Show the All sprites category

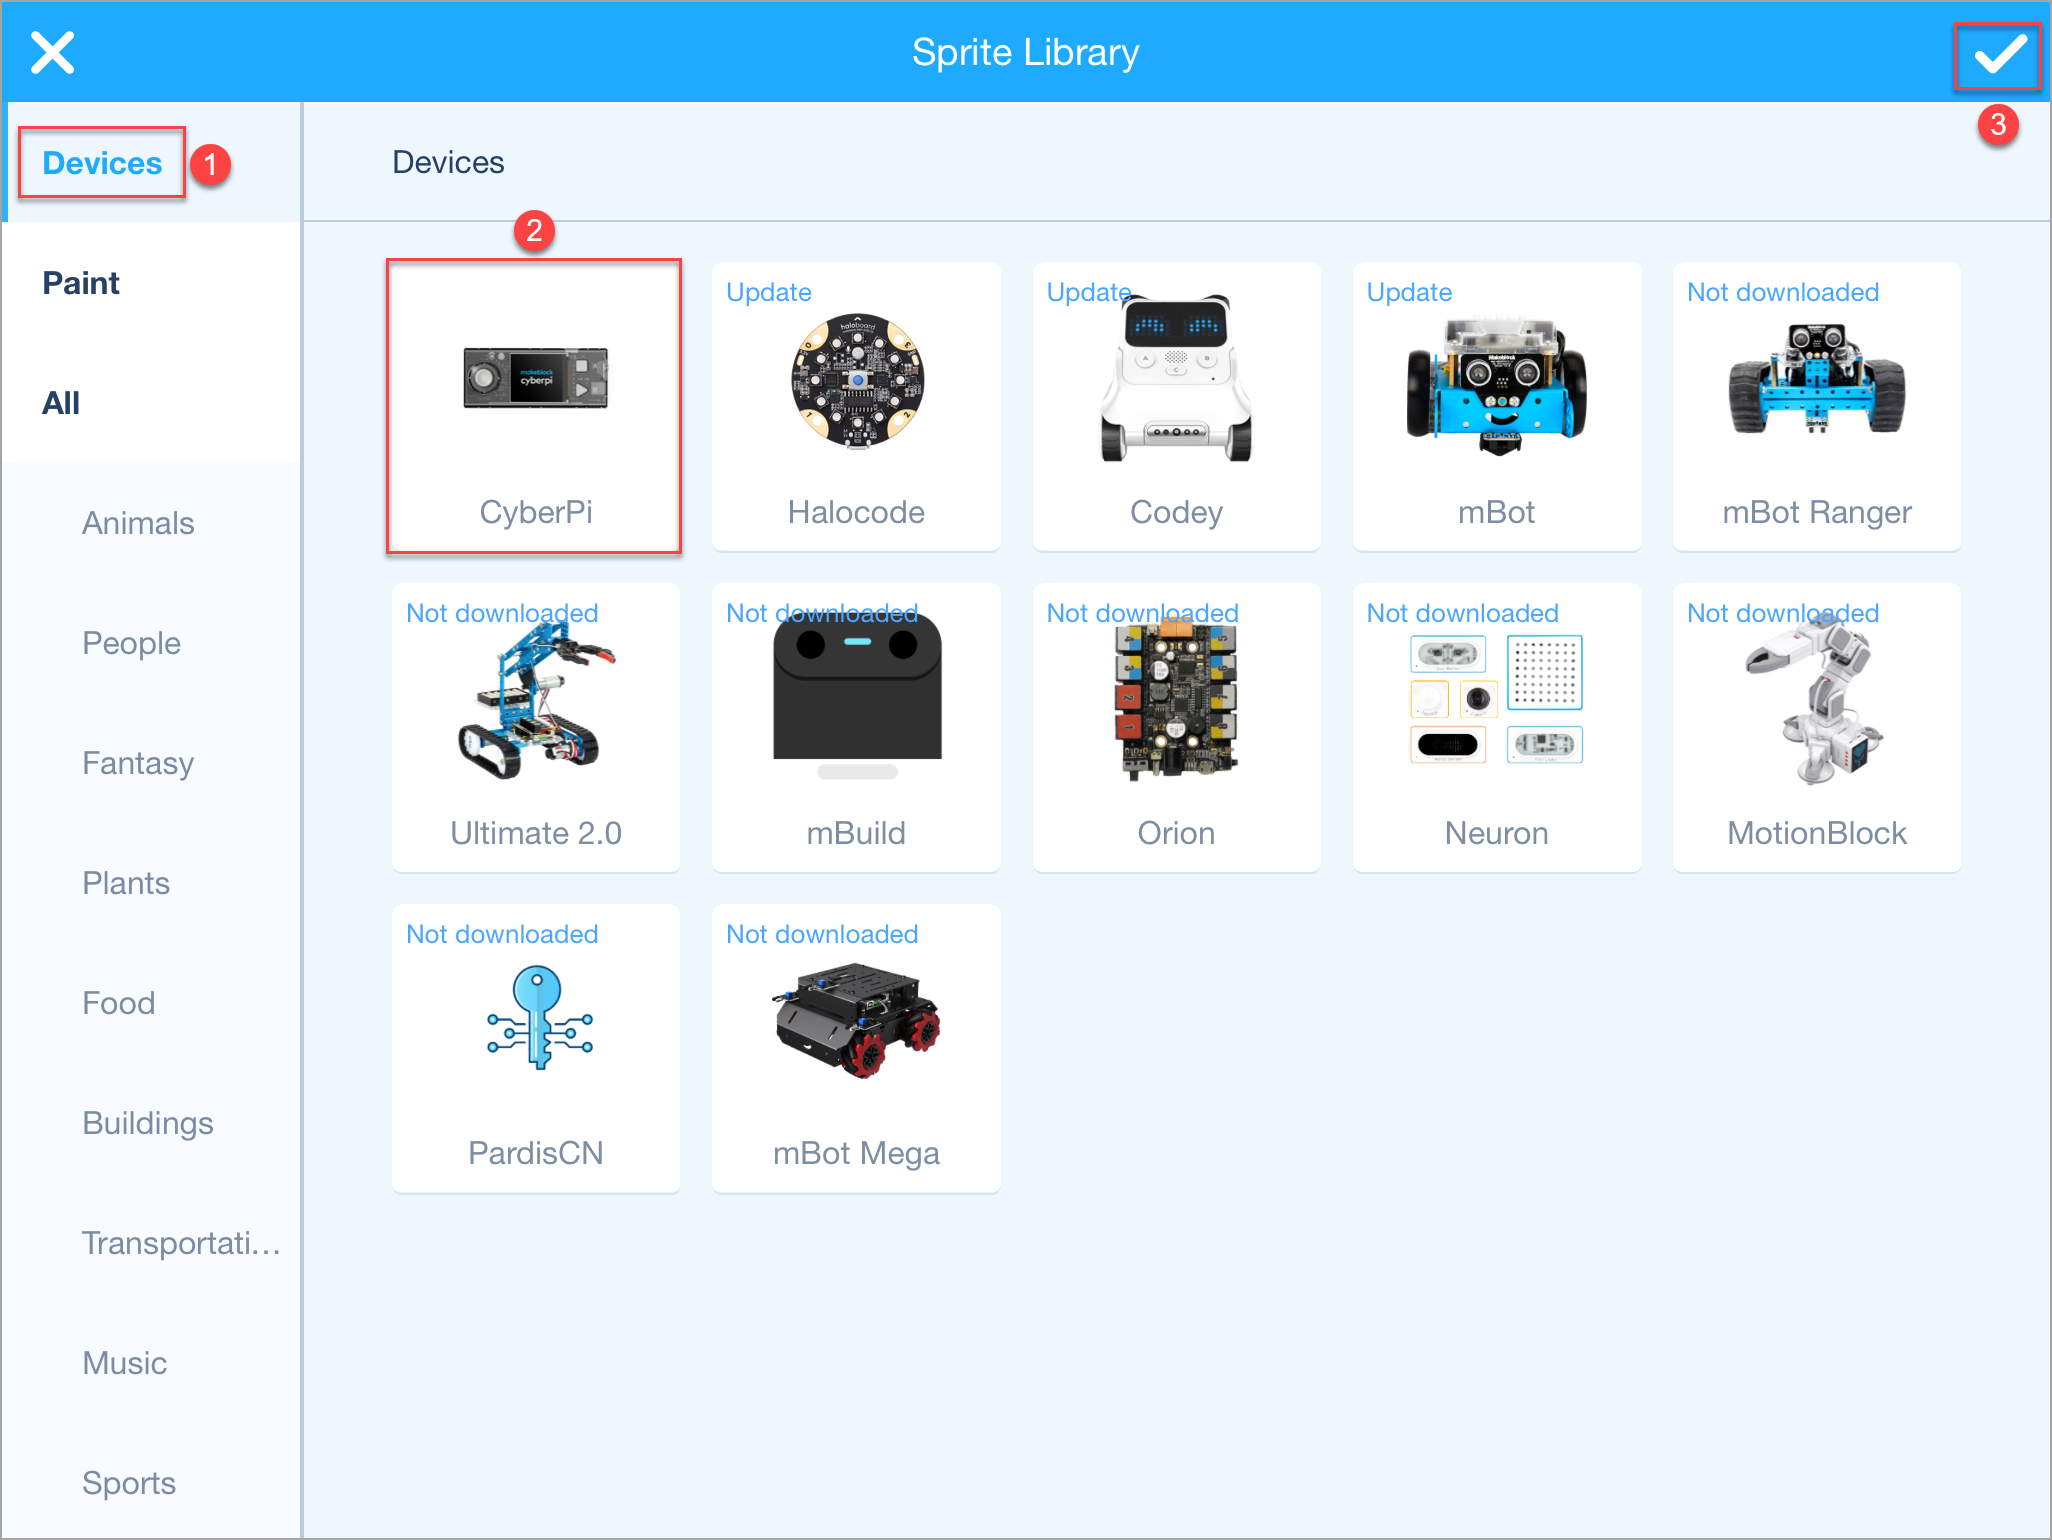[61, 403]
